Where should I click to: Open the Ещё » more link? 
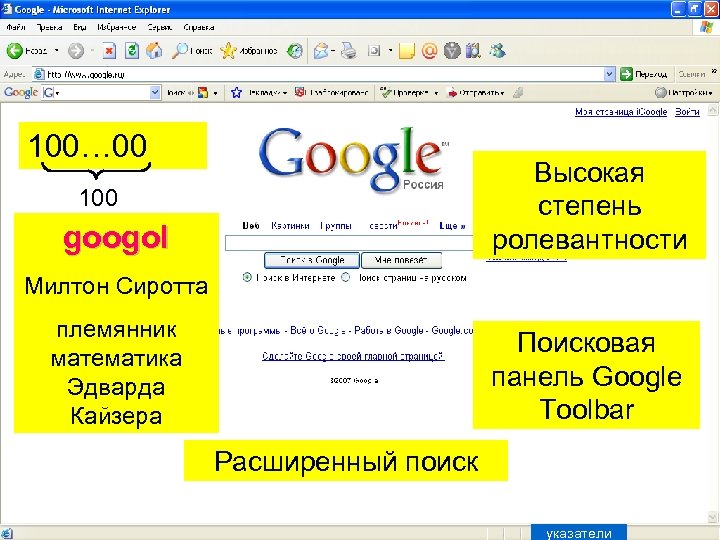(x=452, y=225)
